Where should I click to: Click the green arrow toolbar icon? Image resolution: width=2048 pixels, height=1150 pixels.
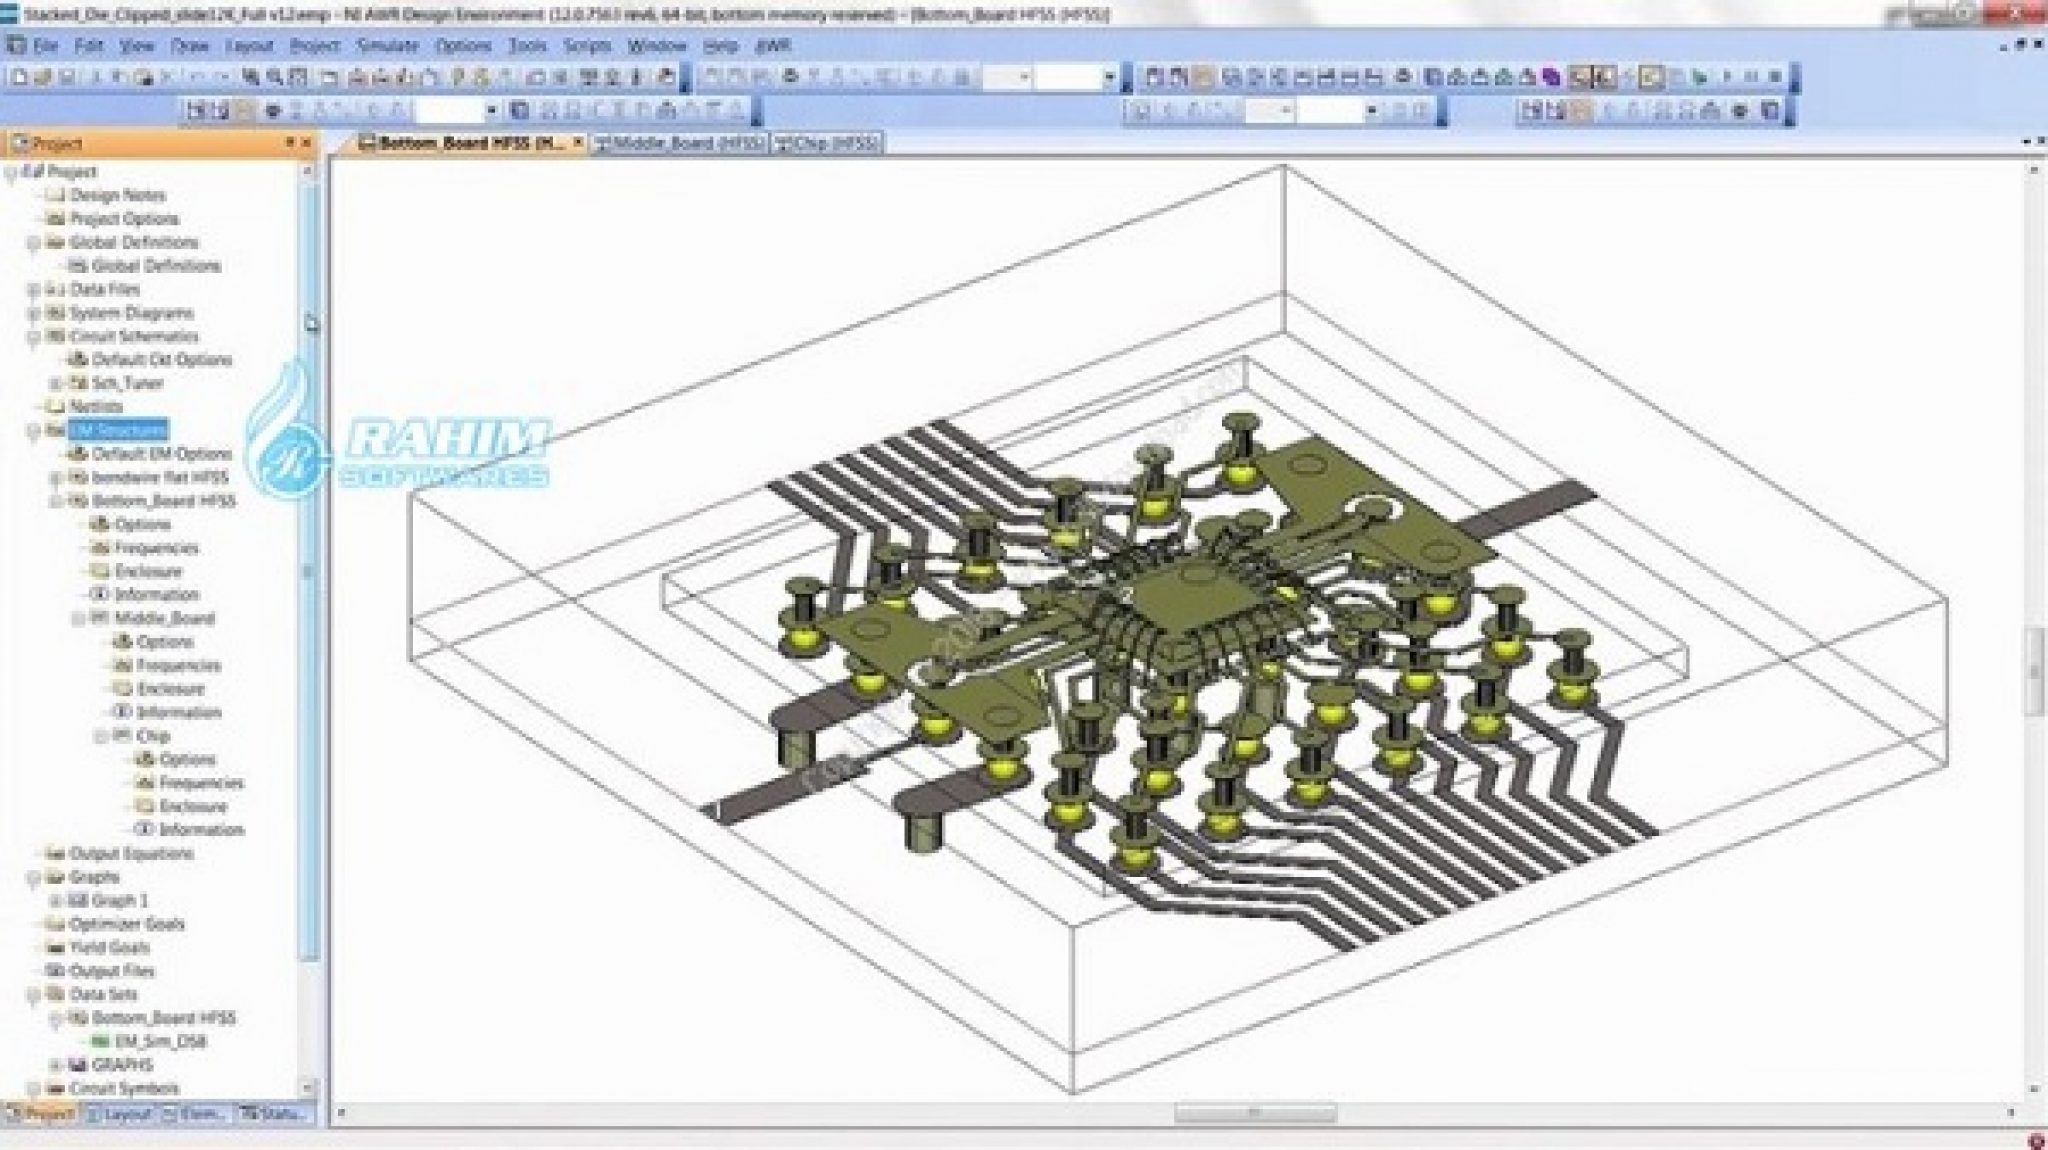[1700, 77]
